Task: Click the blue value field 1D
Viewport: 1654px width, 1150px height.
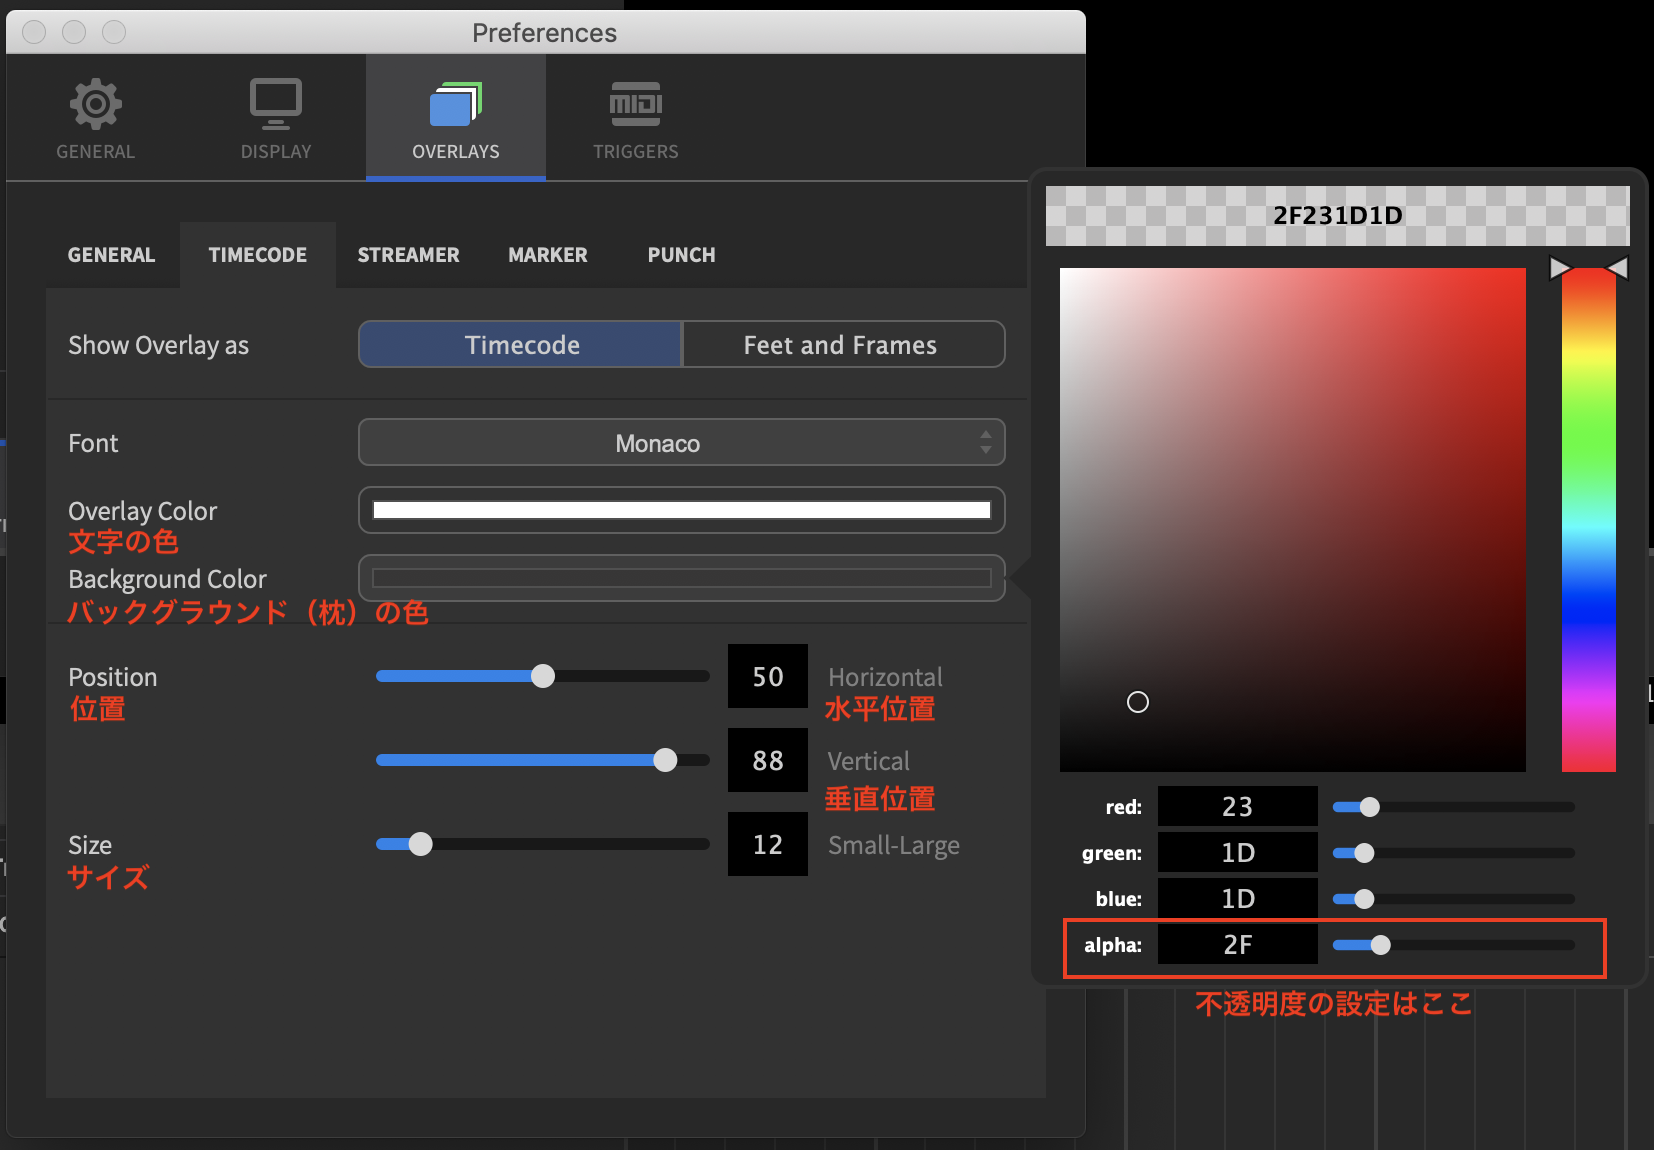Action: tap(1238, 899)
